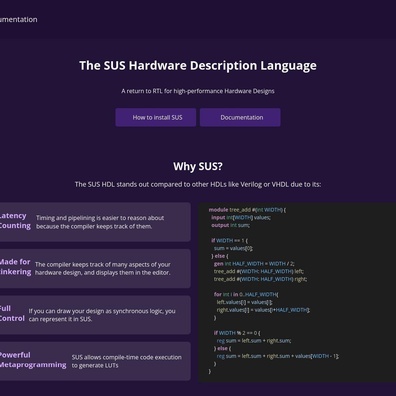Click the code line 'right.values[i] = values[i+HALF_WIDTH];'

(263, 310)
